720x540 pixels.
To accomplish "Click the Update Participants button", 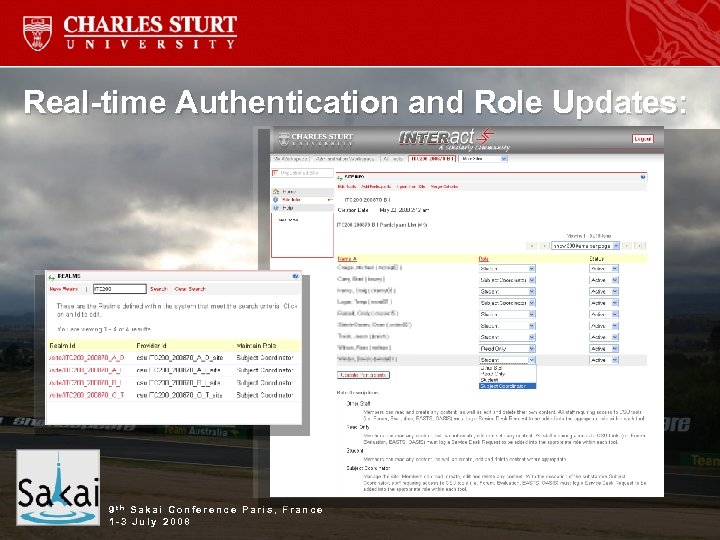I will coord(363,375).
